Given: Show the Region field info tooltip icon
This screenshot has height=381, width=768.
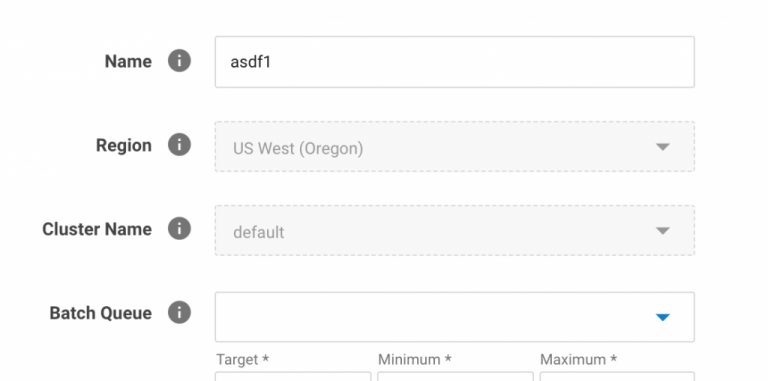Looking at the screenshot, I should tap(179, 145).
